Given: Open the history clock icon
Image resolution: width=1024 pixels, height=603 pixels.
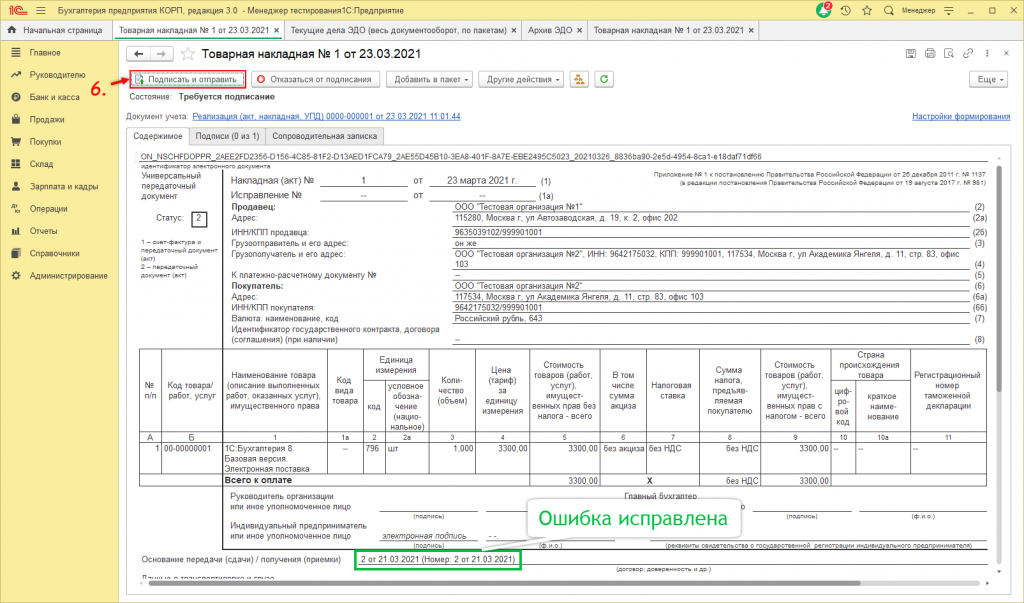Looking at the screenshot, I should pos(846,10).
